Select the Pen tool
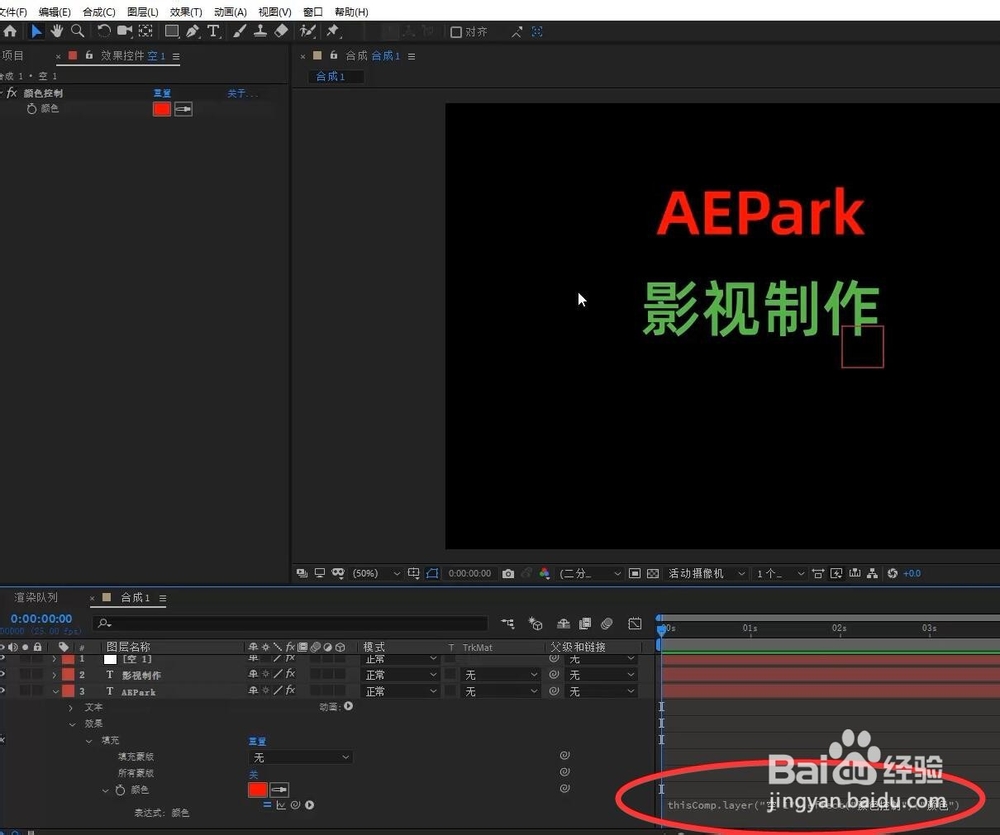Image resolution: width=1000 pixels, height=835 pixels. 193,31
